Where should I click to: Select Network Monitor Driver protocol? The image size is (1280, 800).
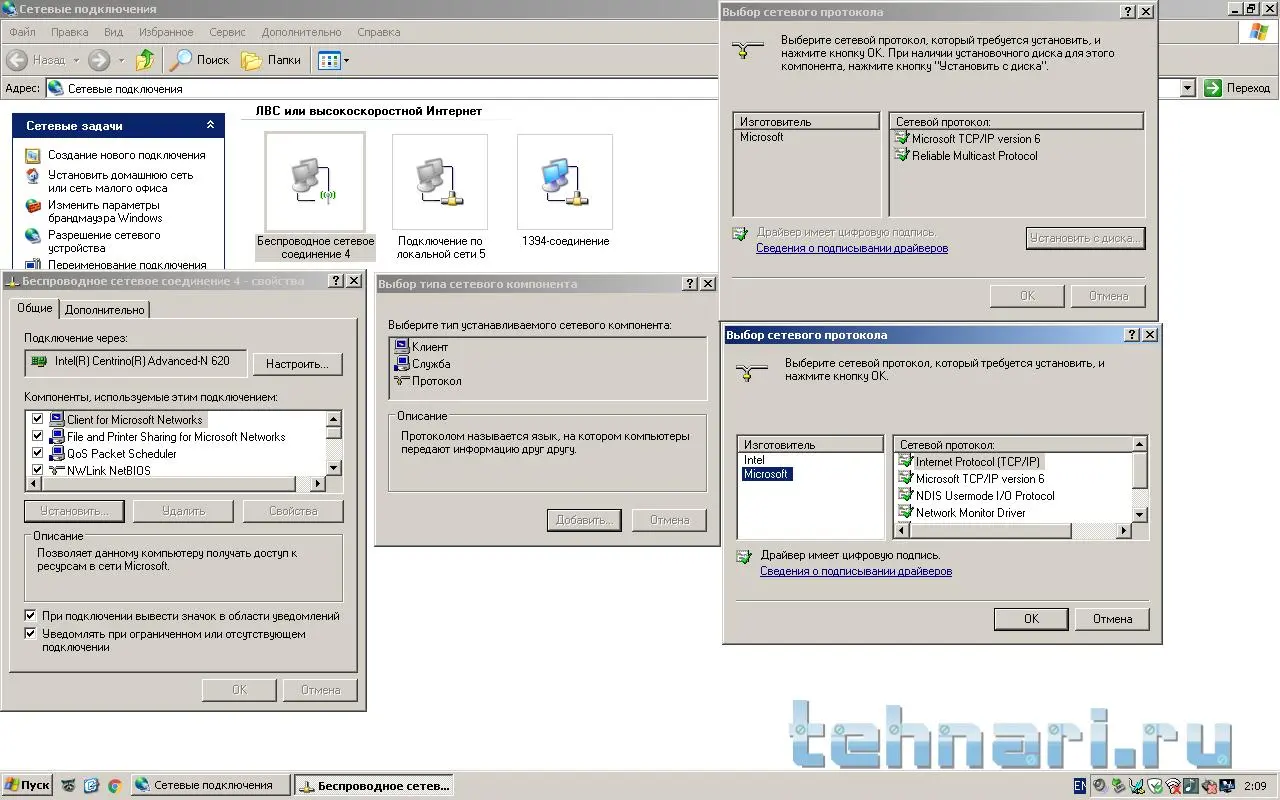click(962, 513)
